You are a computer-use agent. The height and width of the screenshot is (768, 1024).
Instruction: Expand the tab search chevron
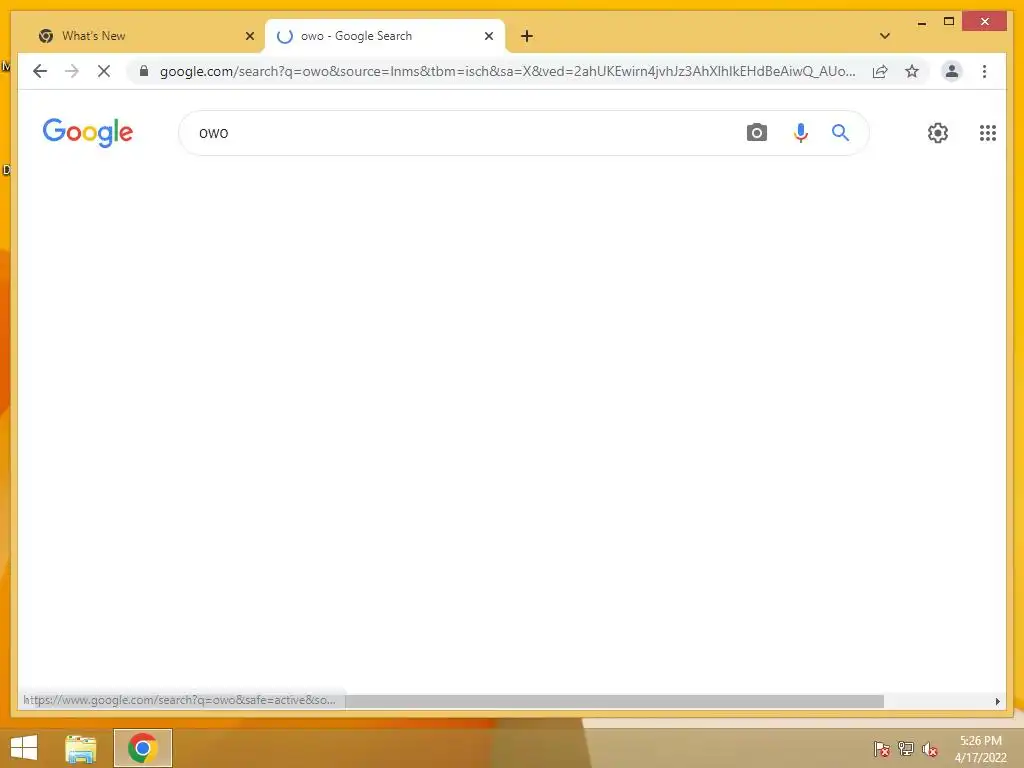[x=885, y=36]
